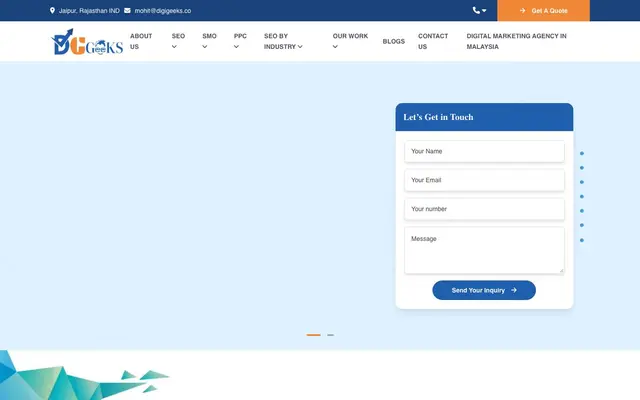Viewport: 640px width, 400px height.
Task: Open the SMO menu item
Action: coord(209,36)
